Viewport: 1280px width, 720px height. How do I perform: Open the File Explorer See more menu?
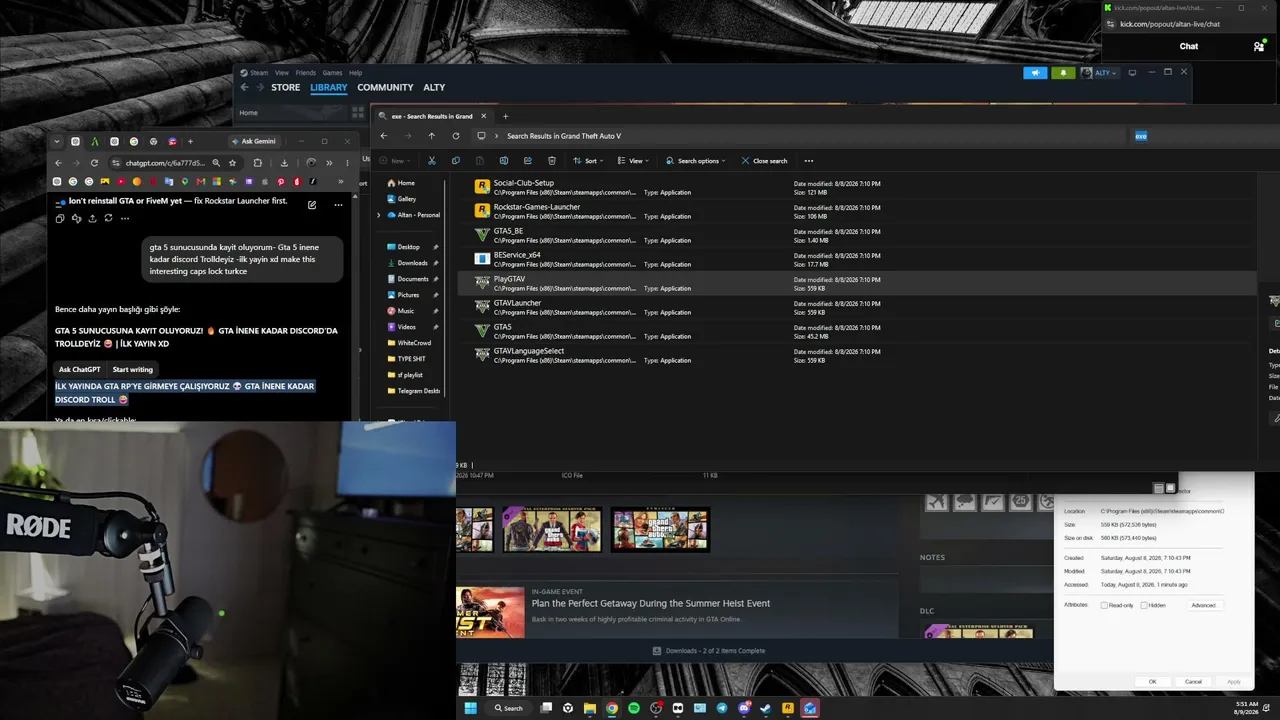point(809,161)
